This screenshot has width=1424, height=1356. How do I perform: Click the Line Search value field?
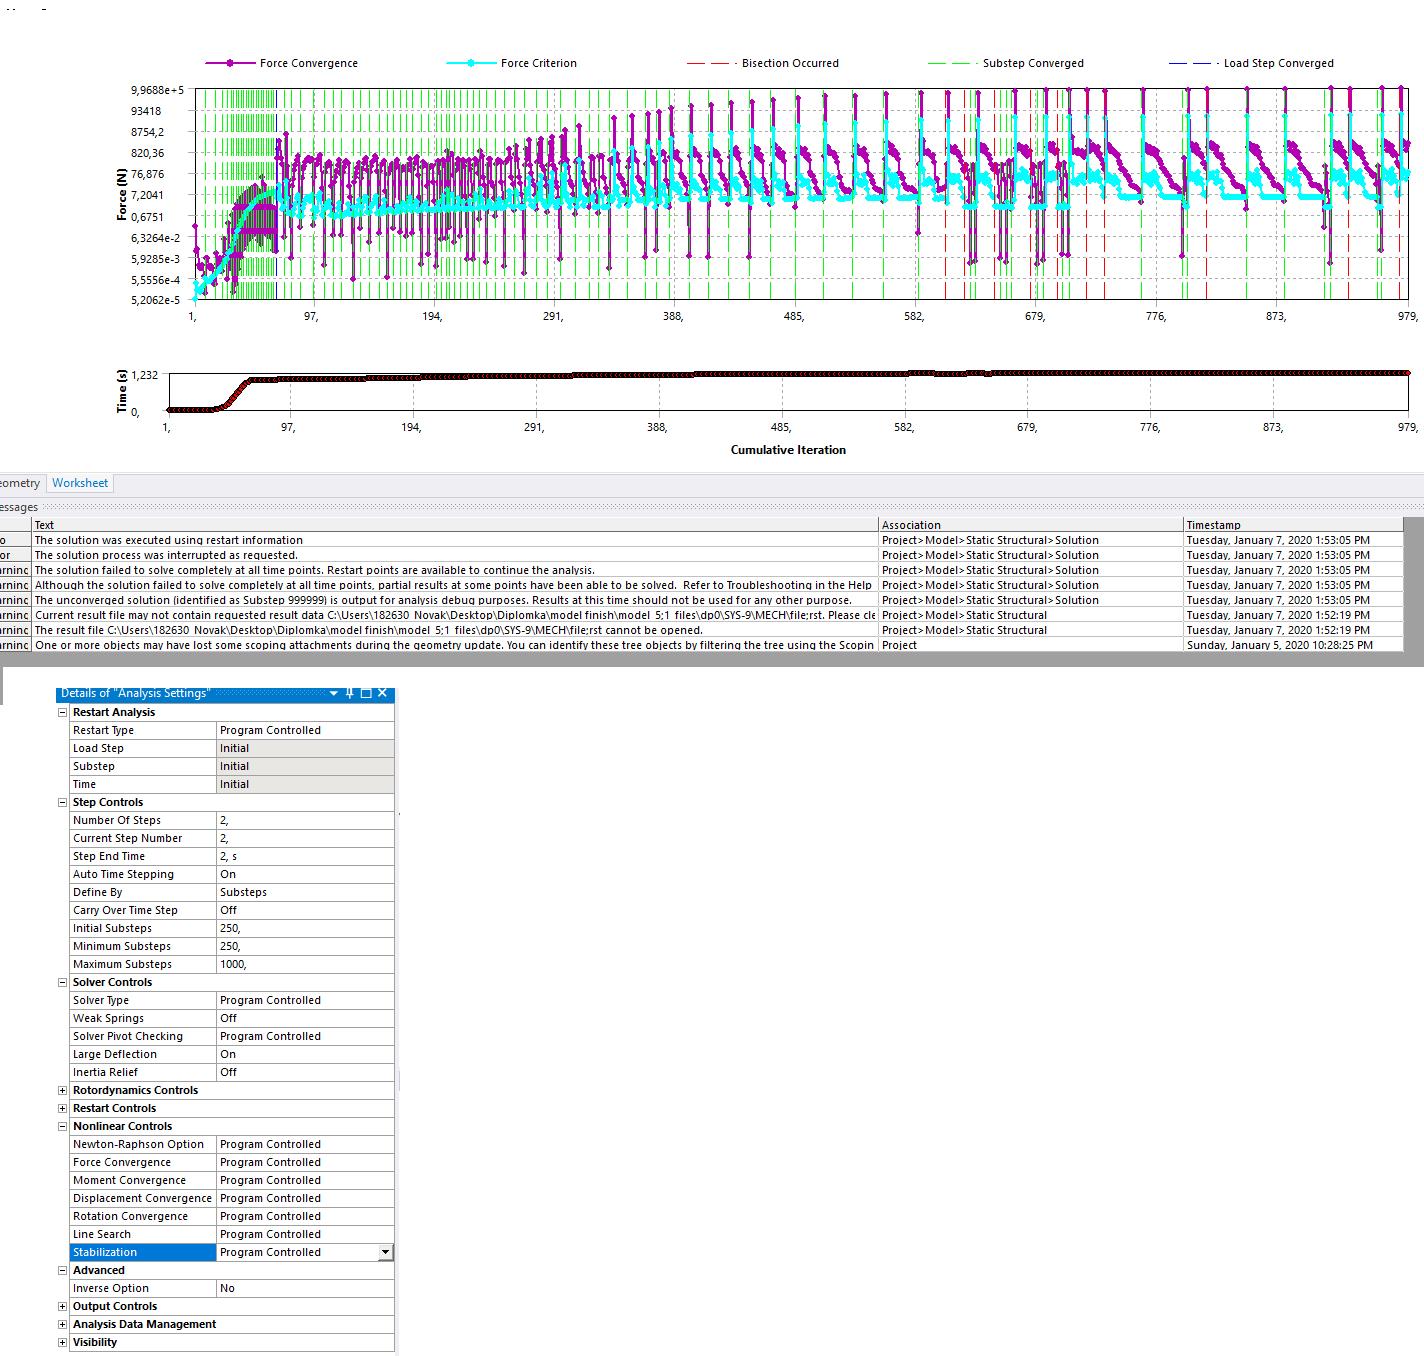tap(305, 1234)
